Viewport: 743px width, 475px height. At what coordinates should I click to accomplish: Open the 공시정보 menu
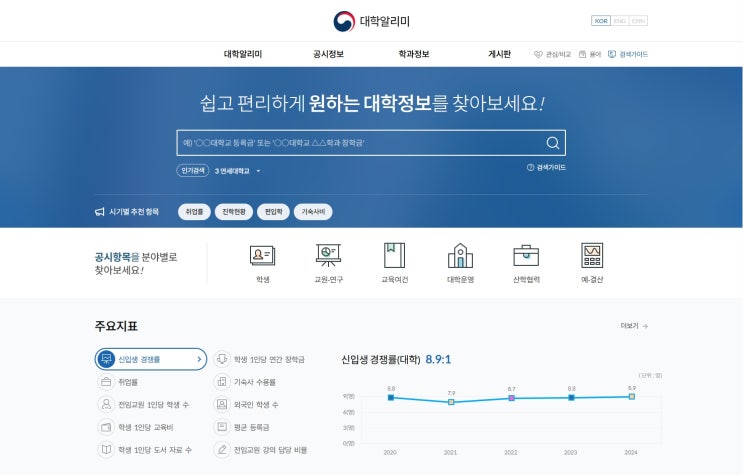[328, 54]
